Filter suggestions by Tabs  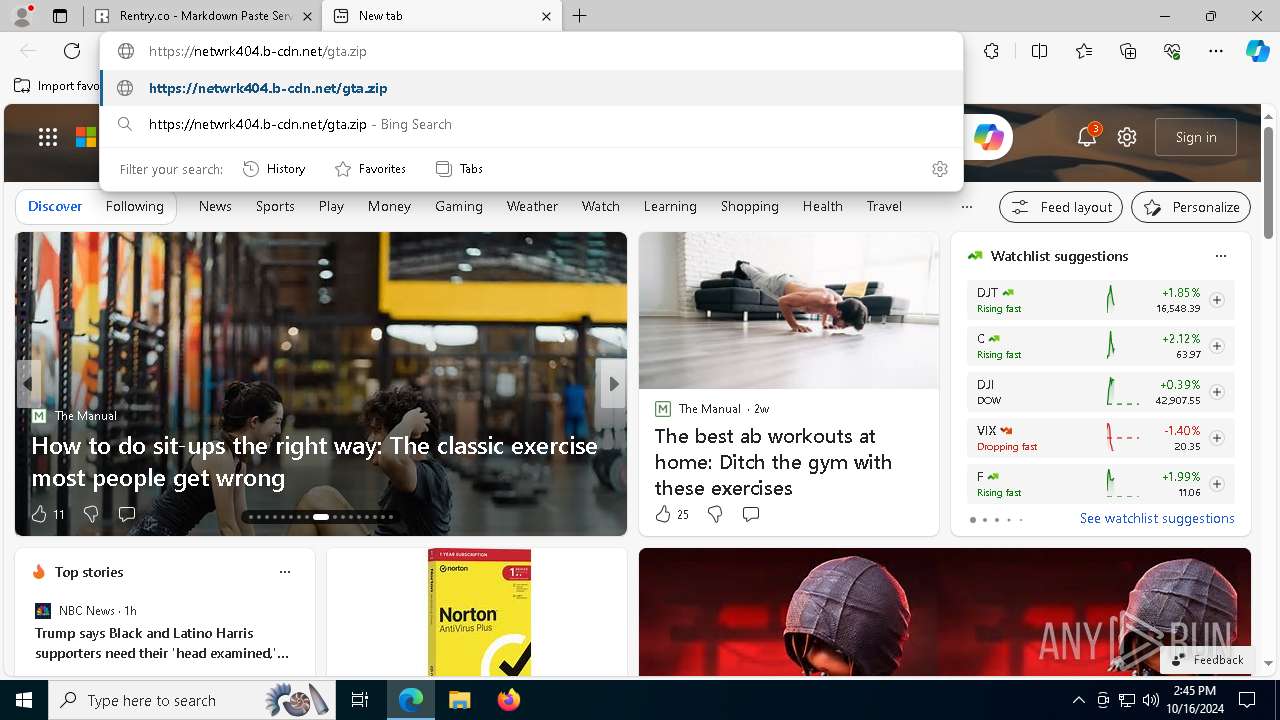(459, 169)
